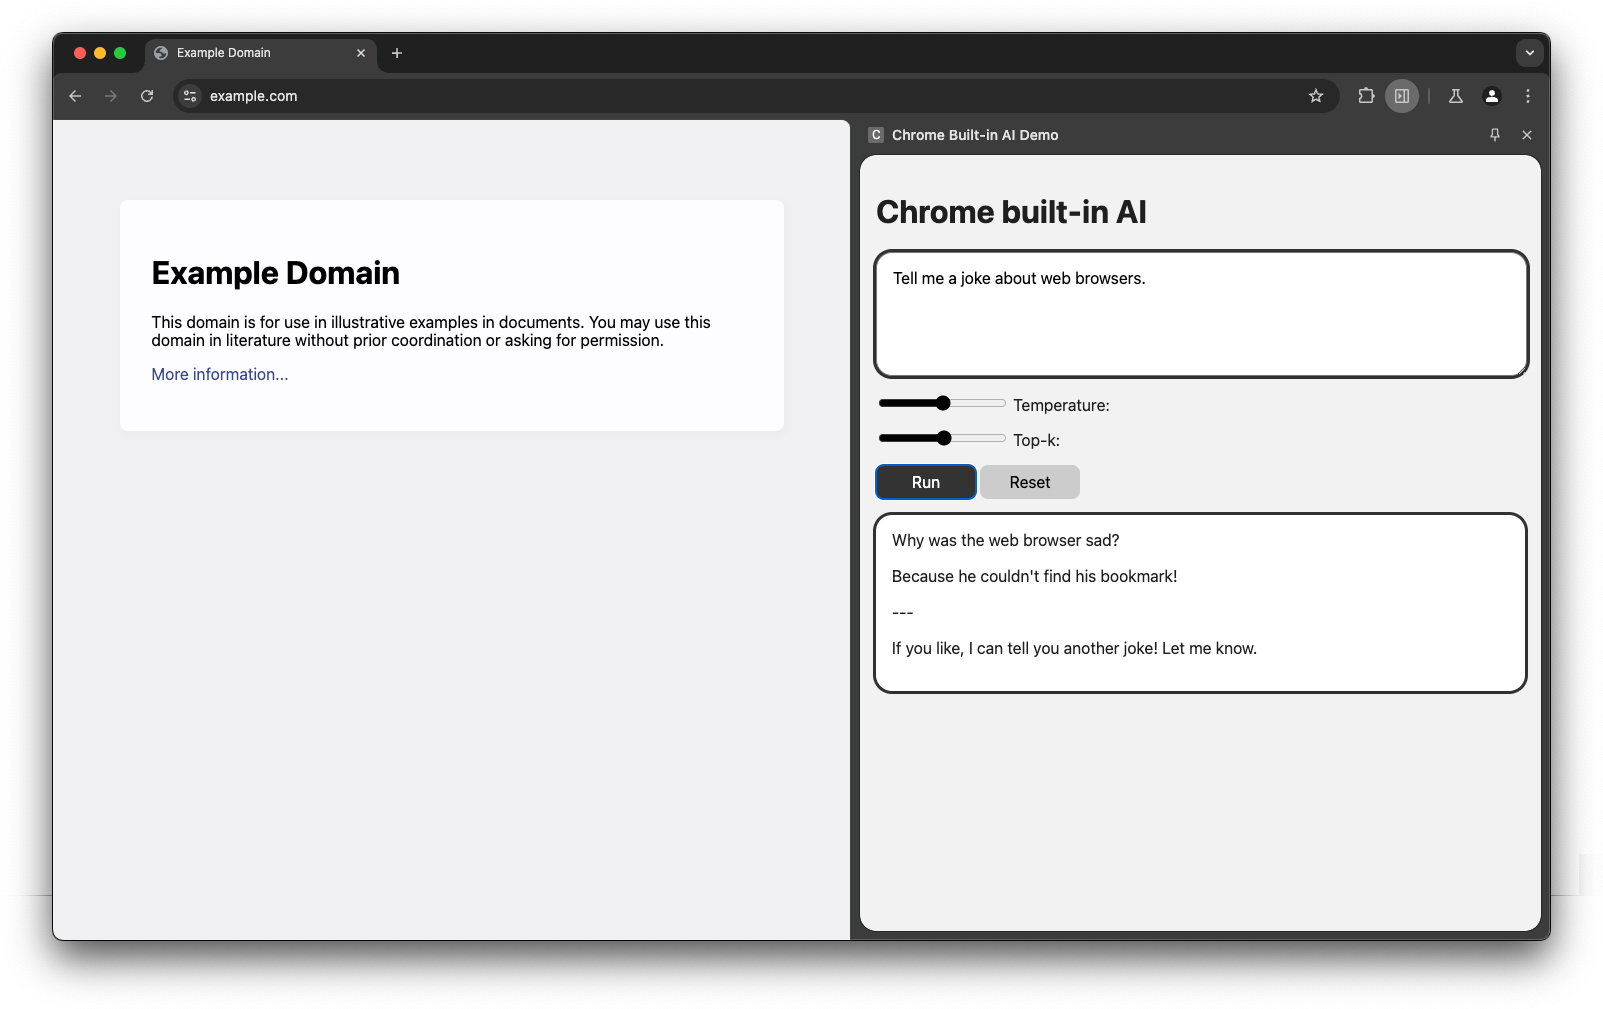Open a new tab with plus button
Image resolution: width=1603 pixels, height=1009 pixels.
click(x=397, y=53)
